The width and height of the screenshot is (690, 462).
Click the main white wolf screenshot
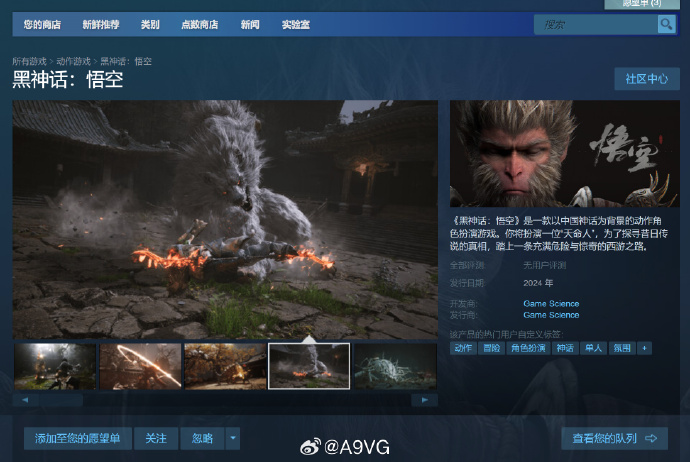point(225,220)
